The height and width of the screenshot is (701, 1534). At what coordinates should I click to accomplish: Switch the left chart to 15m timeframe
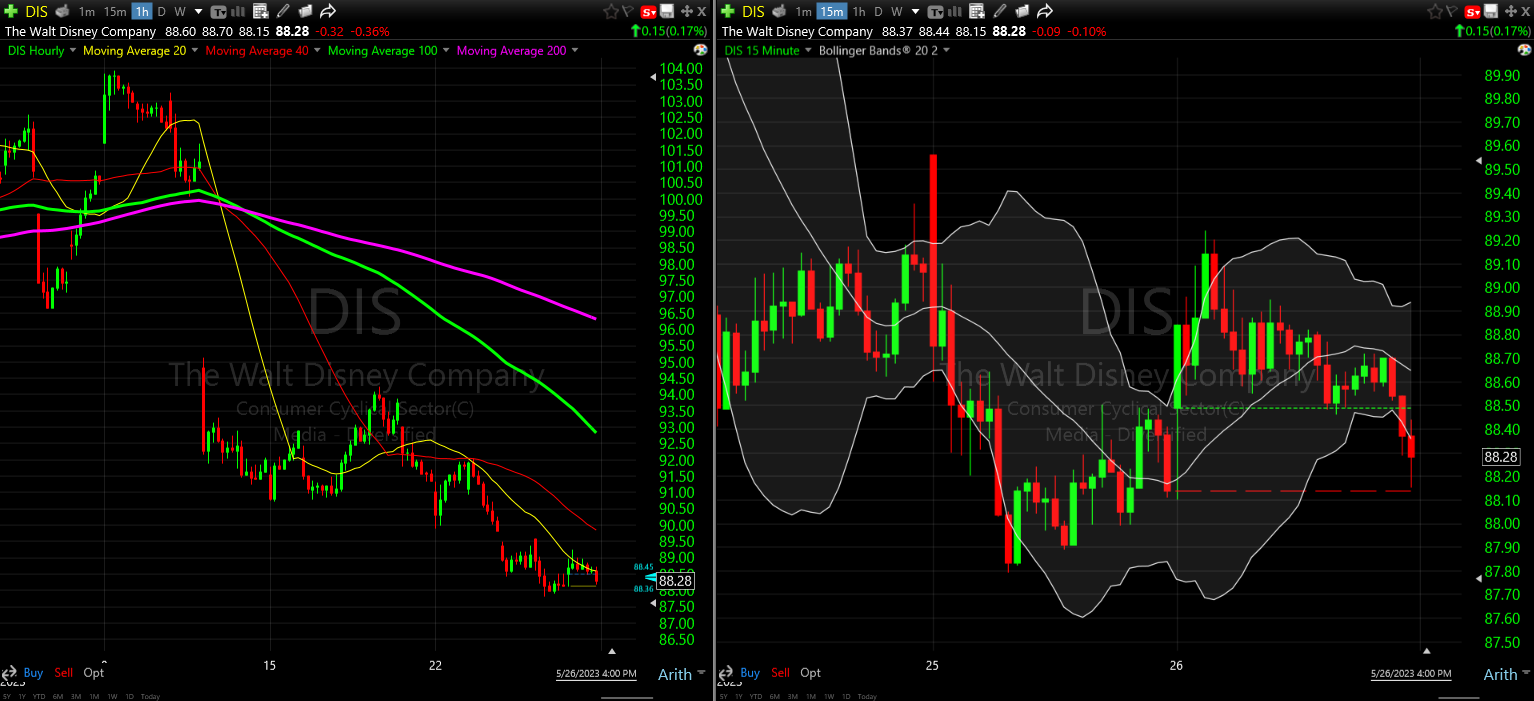[x=115, y=12]
